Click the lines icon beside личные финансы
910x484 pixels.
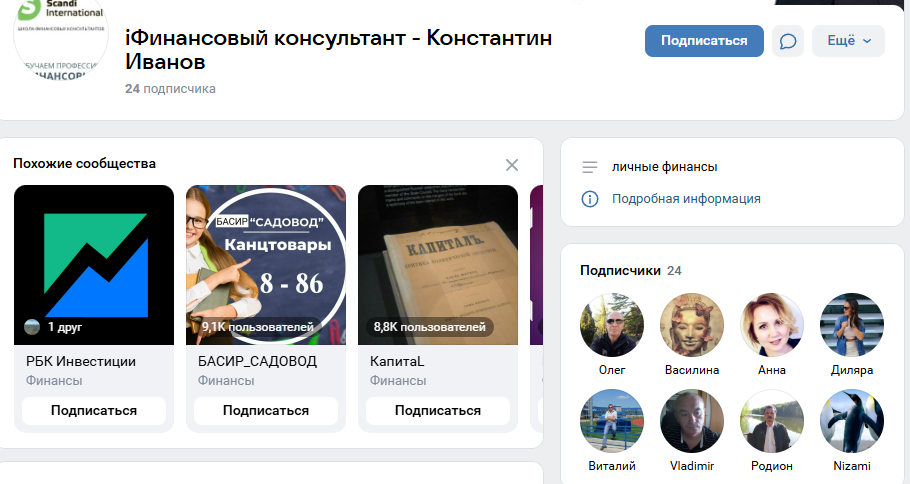pyautogui.click(x=590, y=167)
